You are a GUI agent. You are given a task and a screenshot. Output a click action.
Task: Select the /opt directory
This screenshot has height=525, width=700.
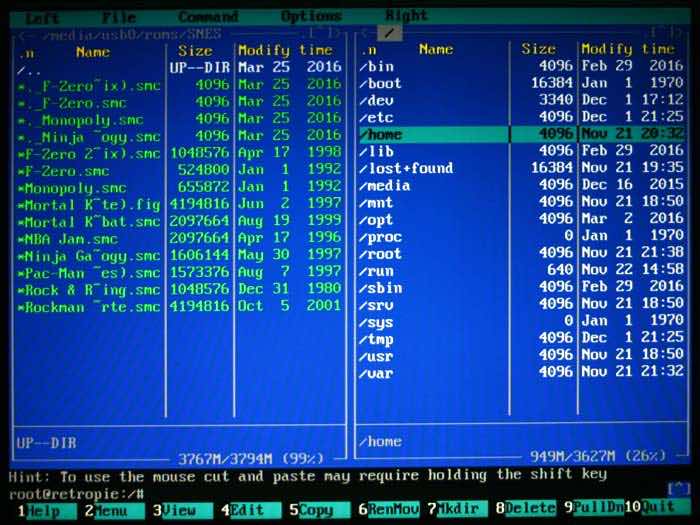pyautogui.click(x=521, y=219)
